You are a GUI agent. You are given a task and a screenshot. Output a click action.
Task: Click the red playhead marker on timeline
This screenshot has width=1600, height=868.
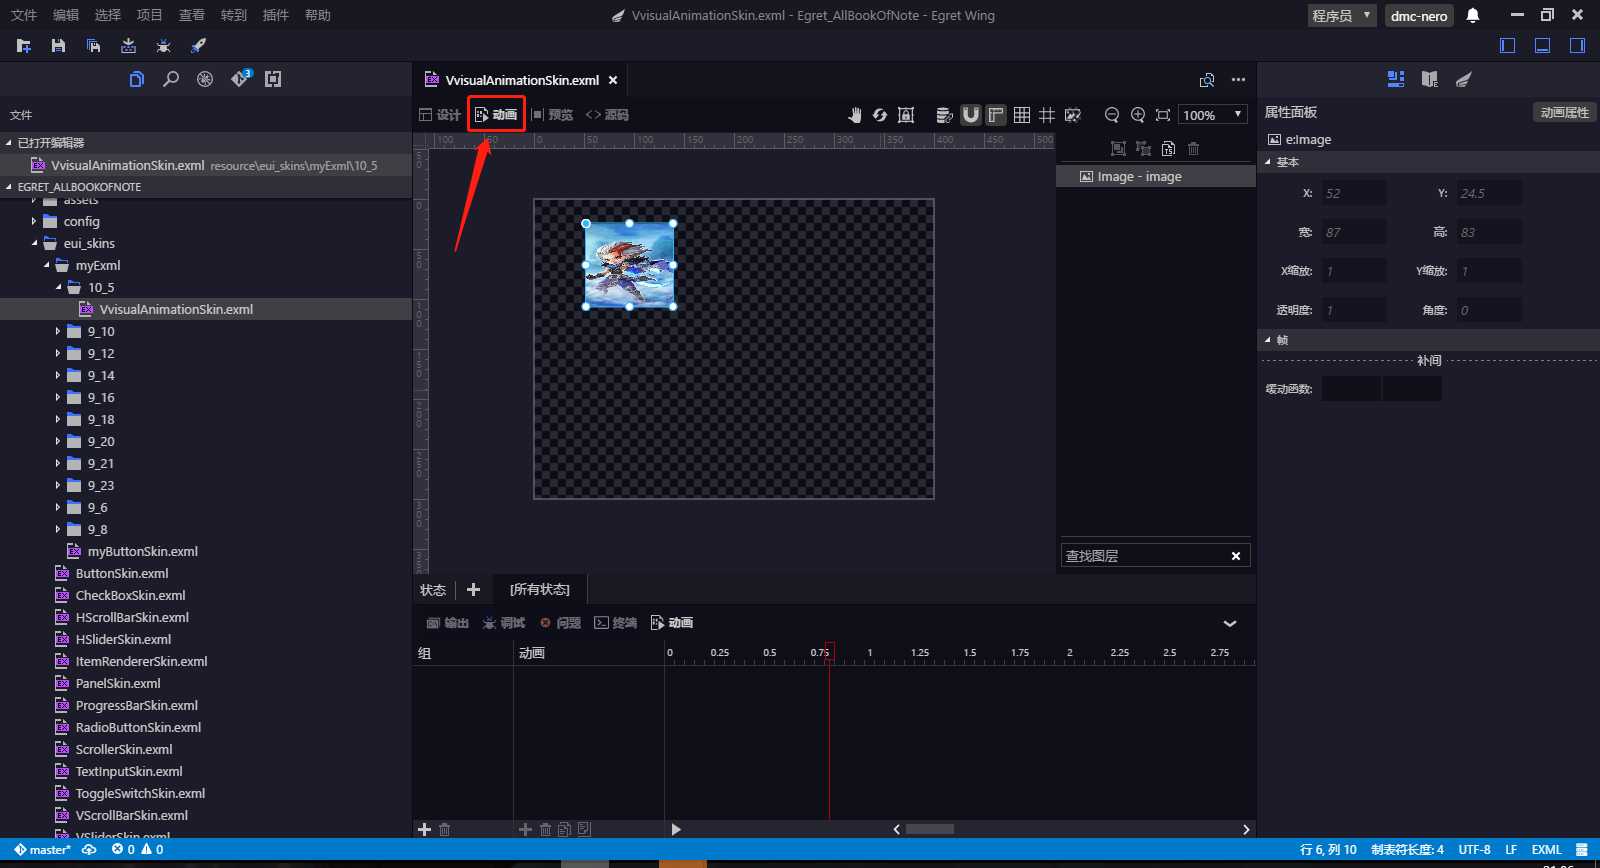click(829, 652)
